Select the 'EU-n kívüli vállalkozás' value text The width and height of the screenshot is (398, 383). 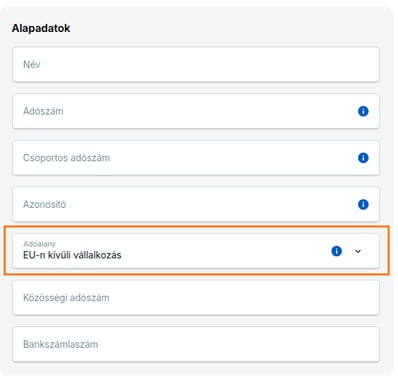pyautogui.click(x=72, y=255)
